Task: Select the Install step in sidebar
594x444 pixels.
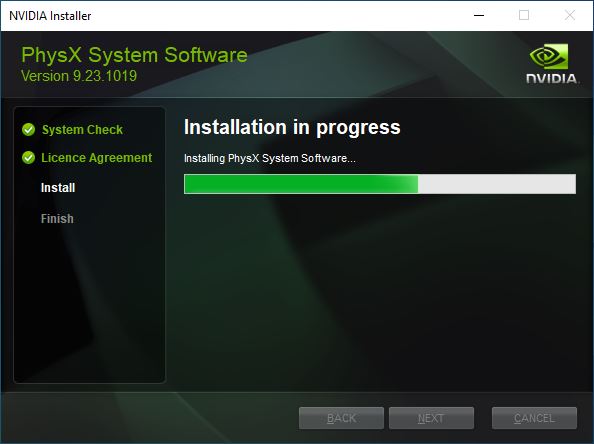Action: [x=58, y=188]
